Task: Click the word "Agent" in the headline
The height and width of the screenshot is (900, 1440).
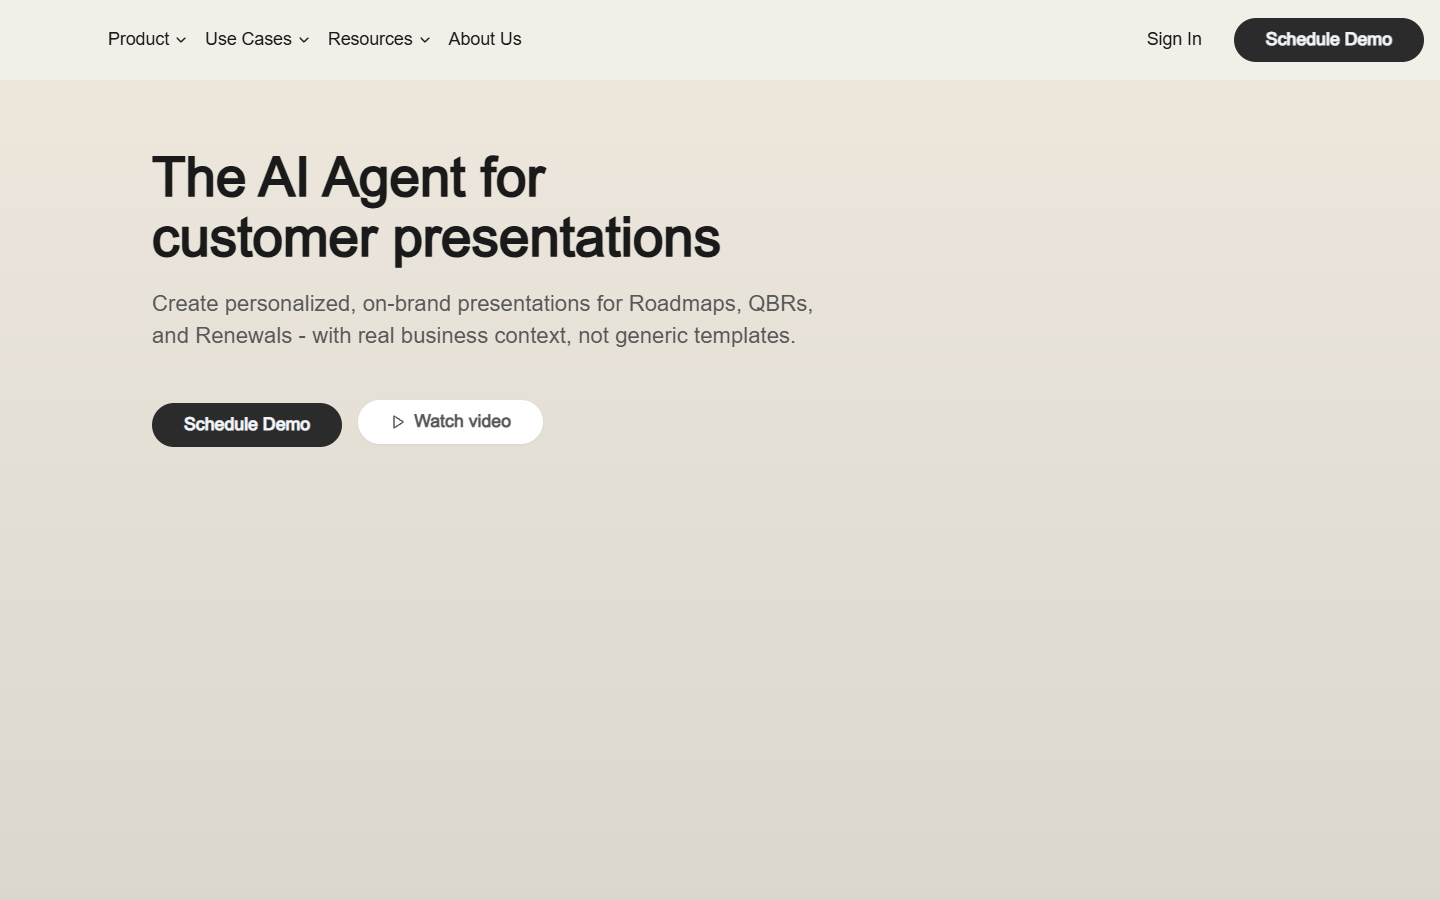Action: [x=393, y=178]
